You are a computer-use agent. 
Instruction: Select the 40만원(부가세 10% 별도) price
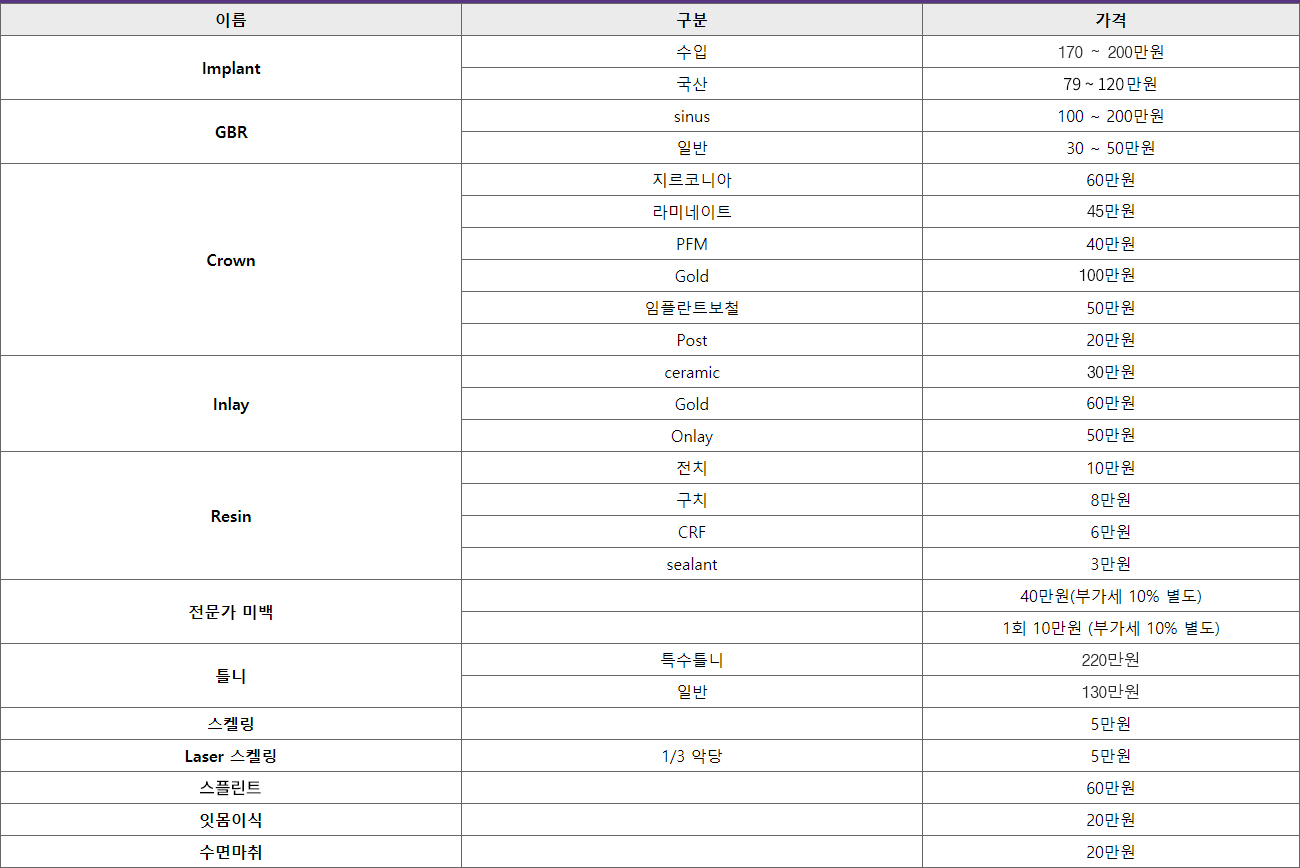pos(1110,596)
